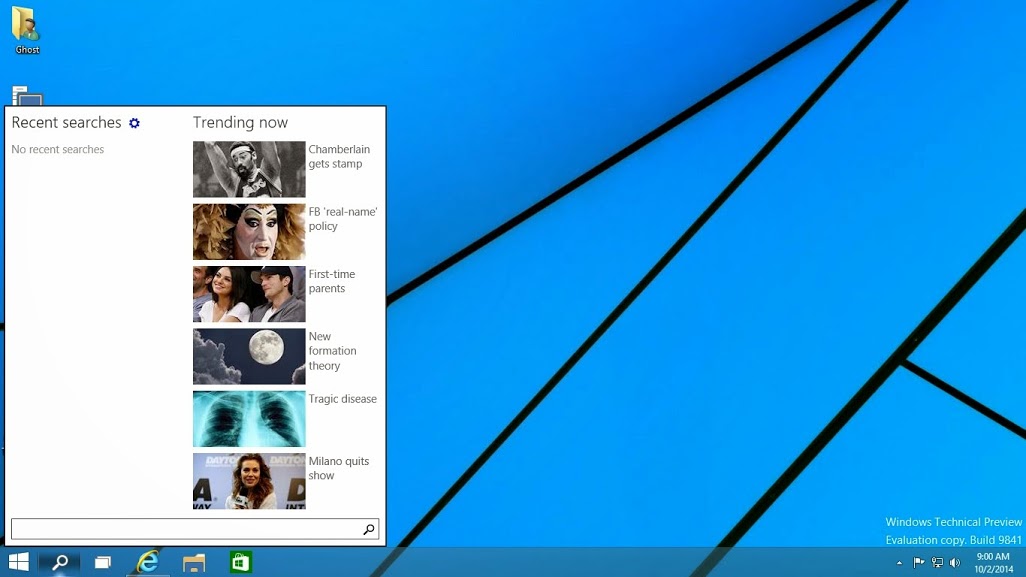Open the chest X-ray trending thumbnail
The image size is (1026, 577).
pyautogui.click(x=249, y=419)
